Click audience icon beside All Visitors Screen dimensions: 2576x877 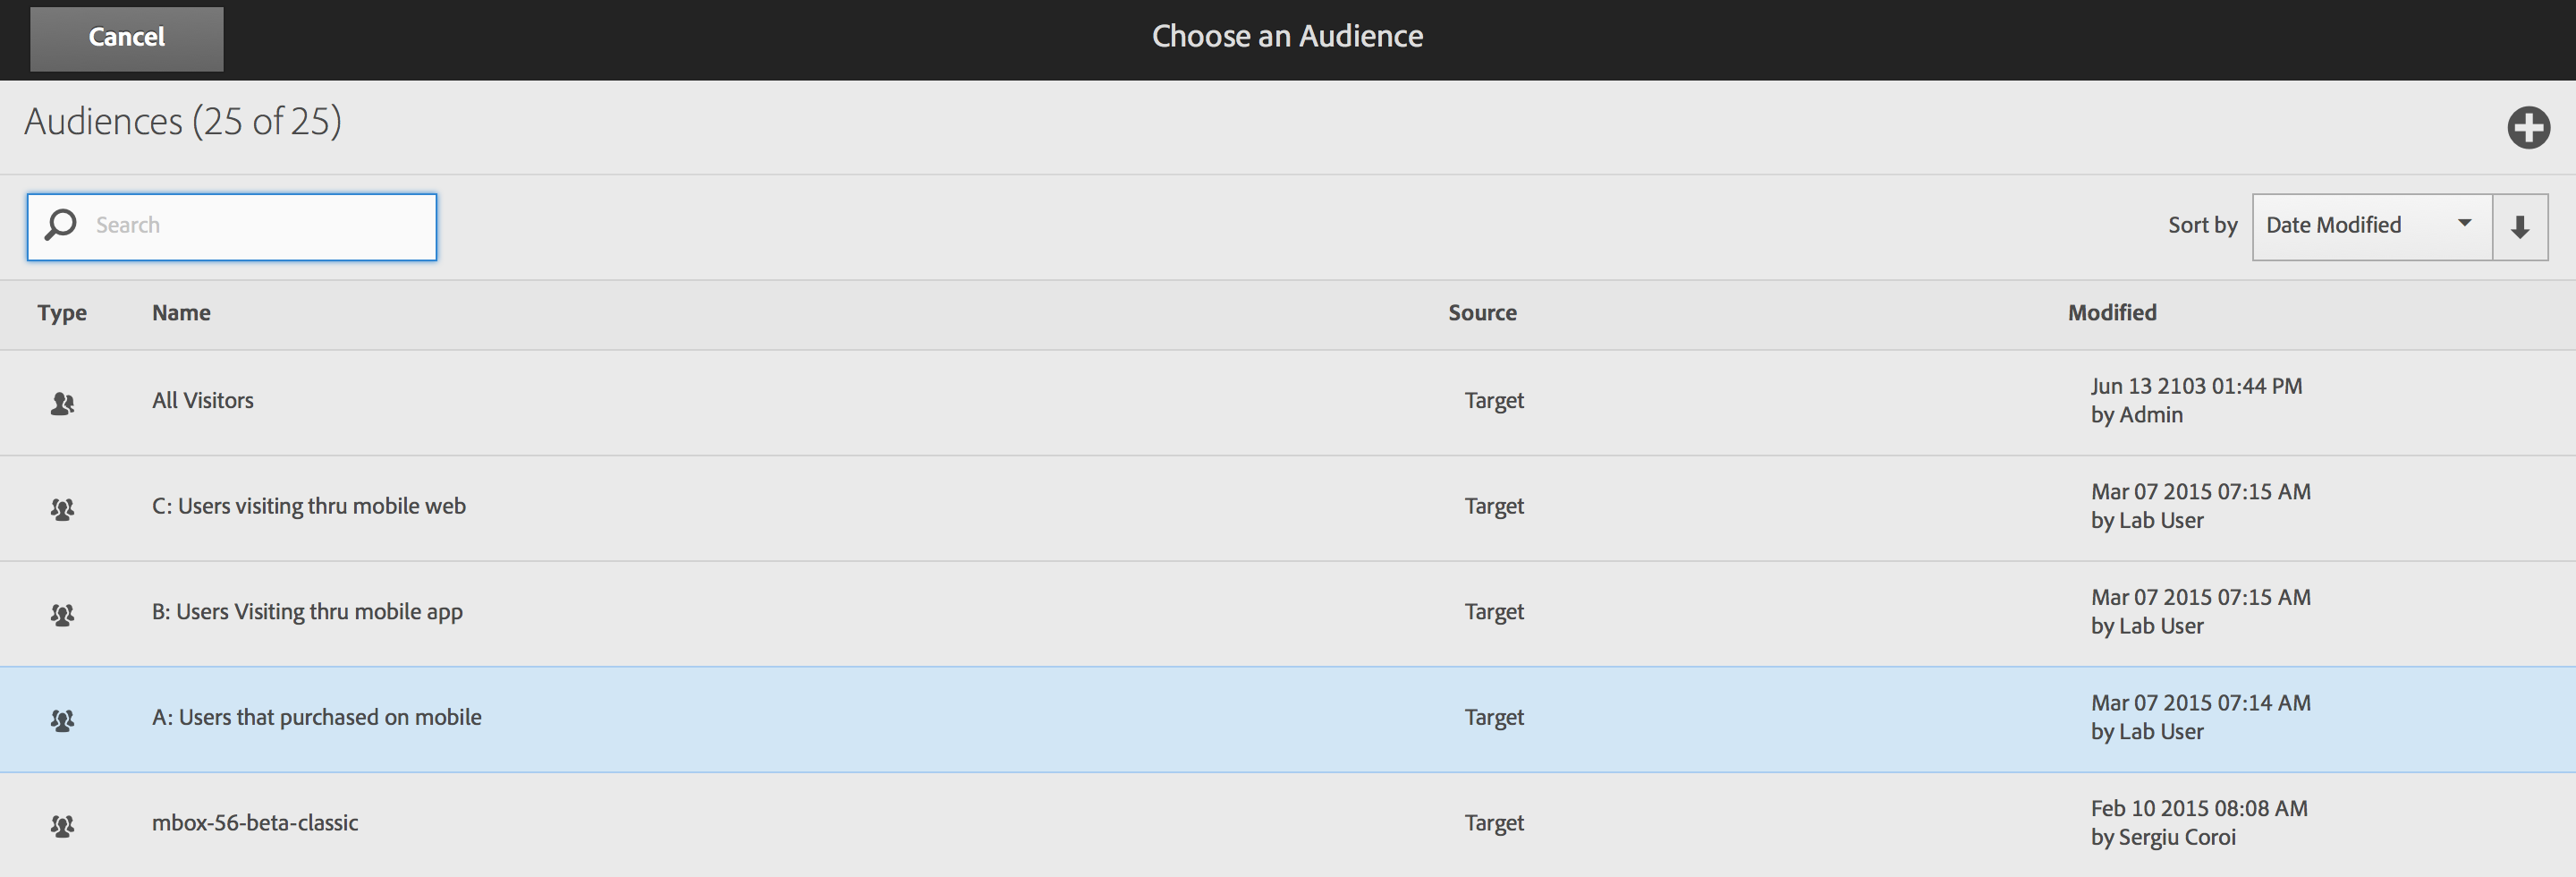62,403
